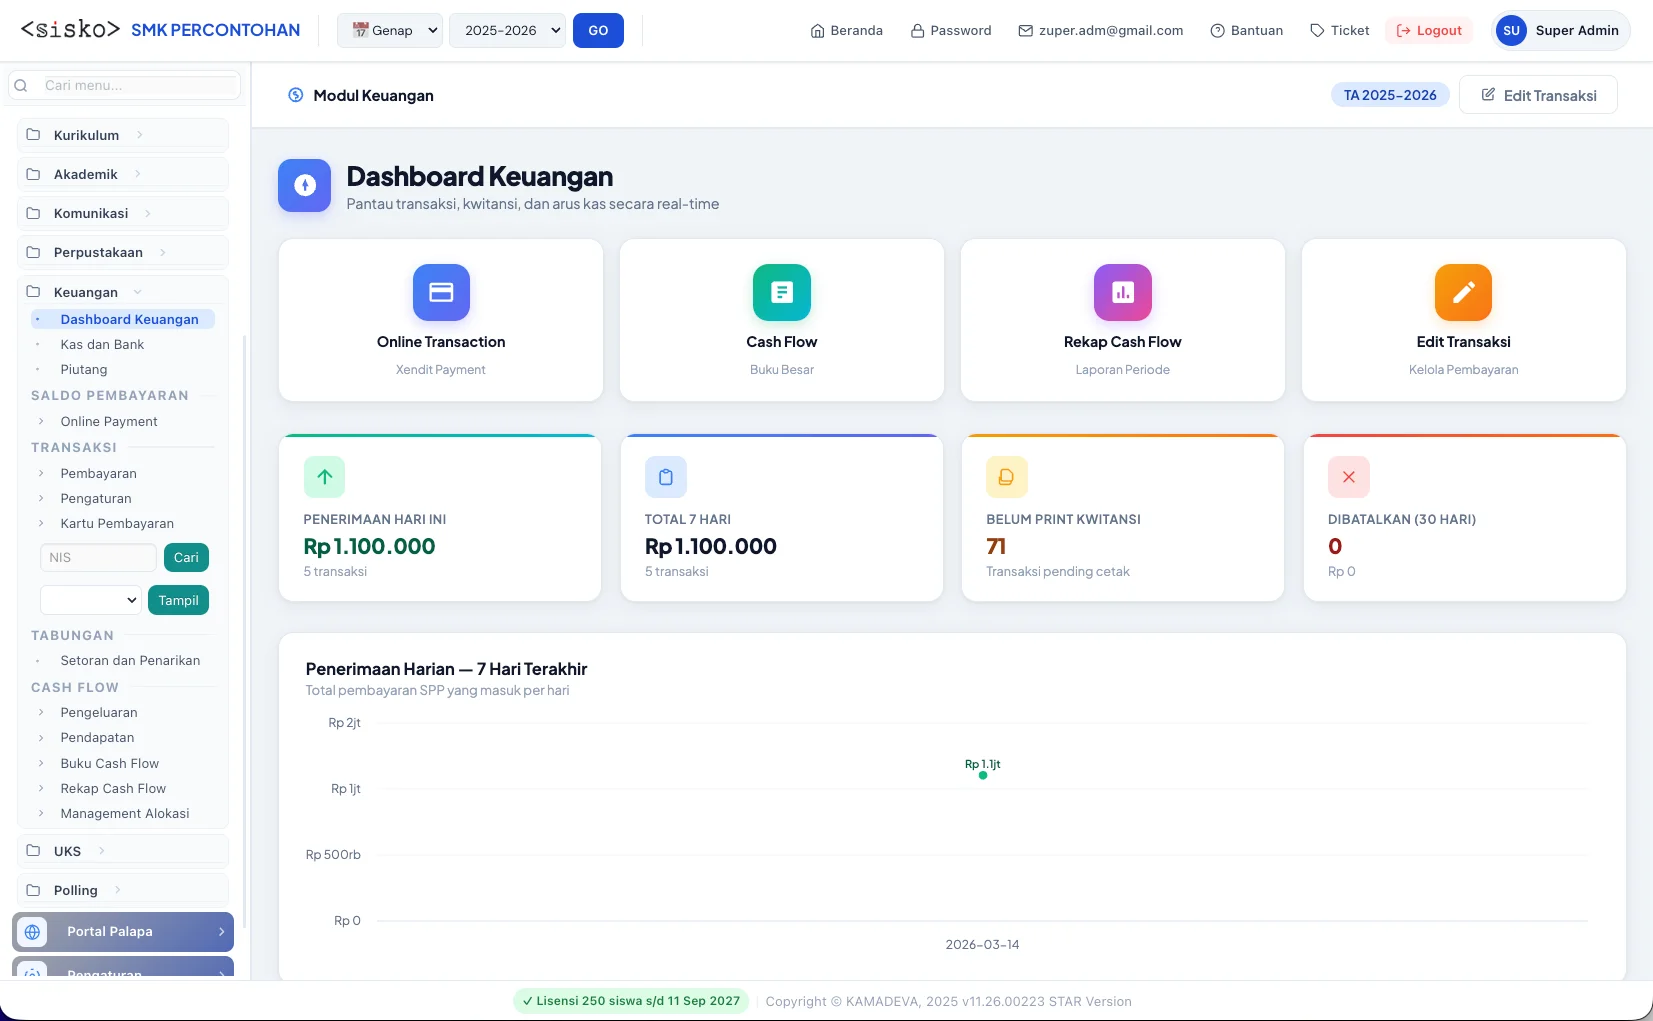Expand the Akademik menu chevron
1653x1021 pixels.
pyautogui.click(x=138, y=174)
